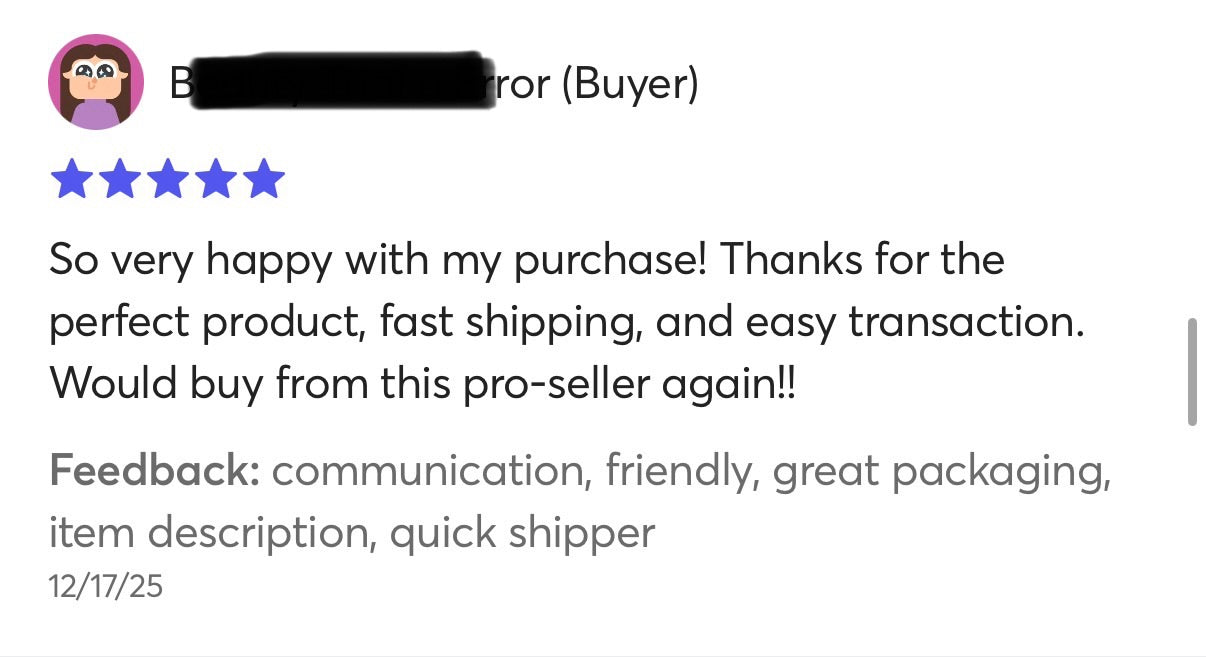Click the vertical scrollbar thumb
The width and height of the screenshot is (1206, 657).
pos(1191,372)
